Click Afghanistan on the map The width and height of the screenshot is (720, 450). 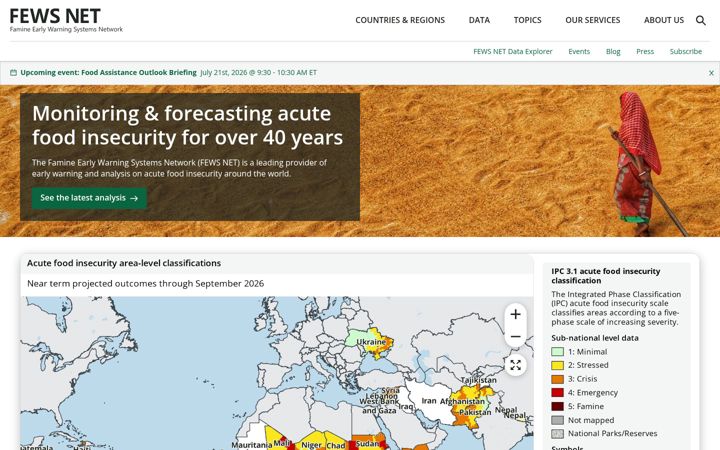tap(462, 401)
